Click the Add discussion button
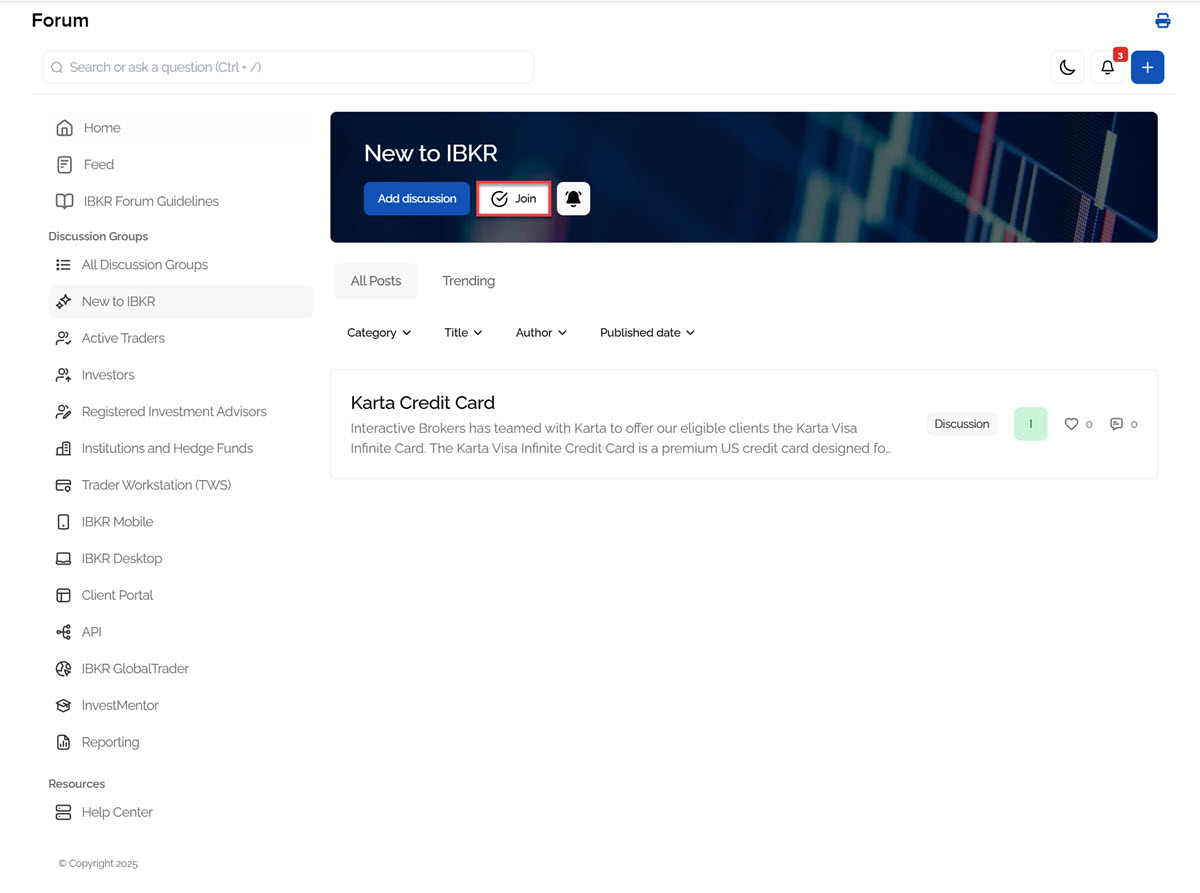The width and height of the screenshot is (1200, 893). (x=417, y=198)
